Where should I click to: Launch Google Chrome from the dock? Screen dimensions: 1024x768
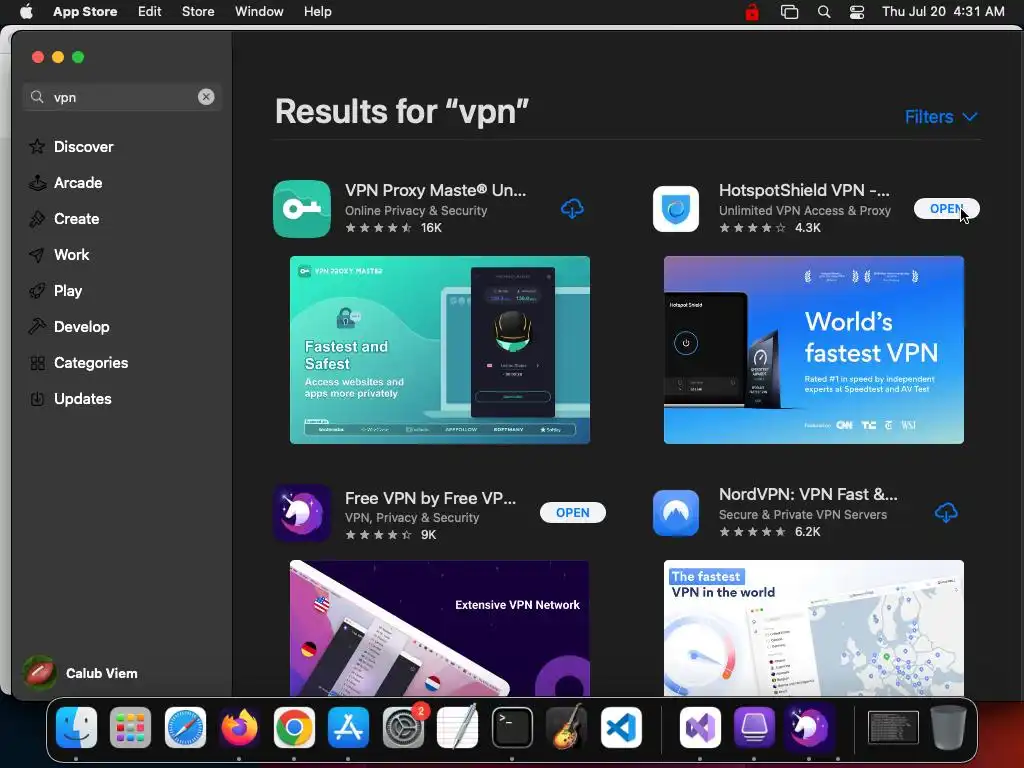click(x=294, y=728)
